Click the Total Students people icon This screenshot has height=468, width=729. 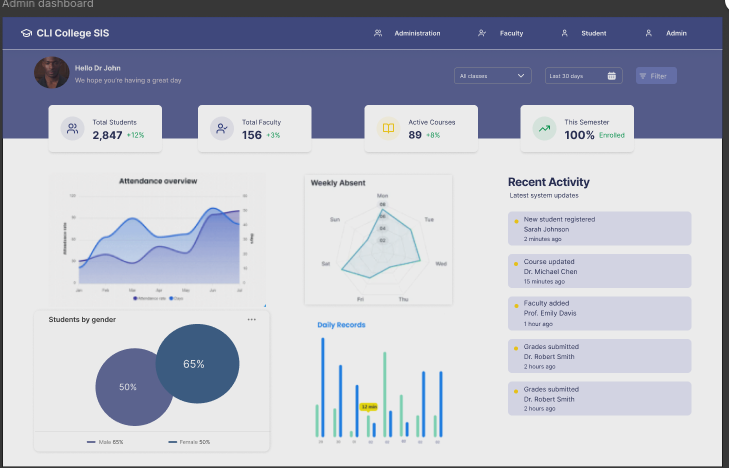pyautogui.click(x=72, y=129)
